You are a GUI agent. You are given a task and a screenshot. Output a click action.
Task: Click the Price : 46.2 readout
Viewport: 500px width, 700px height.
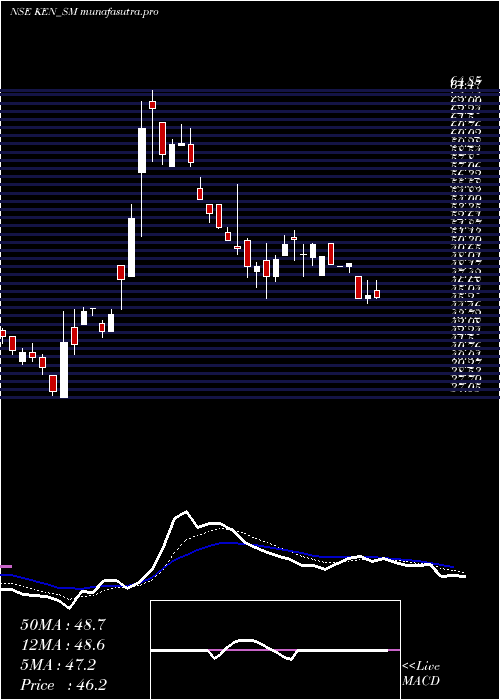63,684
